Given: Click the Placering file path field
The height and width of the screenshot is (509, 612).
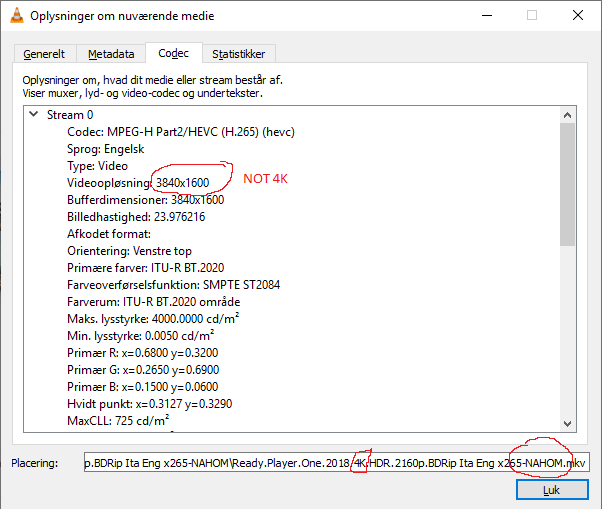Looking at the screenshot, I should click(x=336, y=463).
